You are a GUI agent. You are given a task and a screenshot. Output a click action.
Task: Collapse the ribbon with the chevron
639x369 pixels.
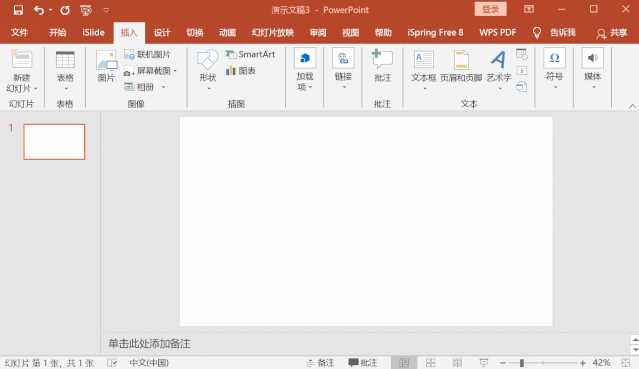coord(632,106)
